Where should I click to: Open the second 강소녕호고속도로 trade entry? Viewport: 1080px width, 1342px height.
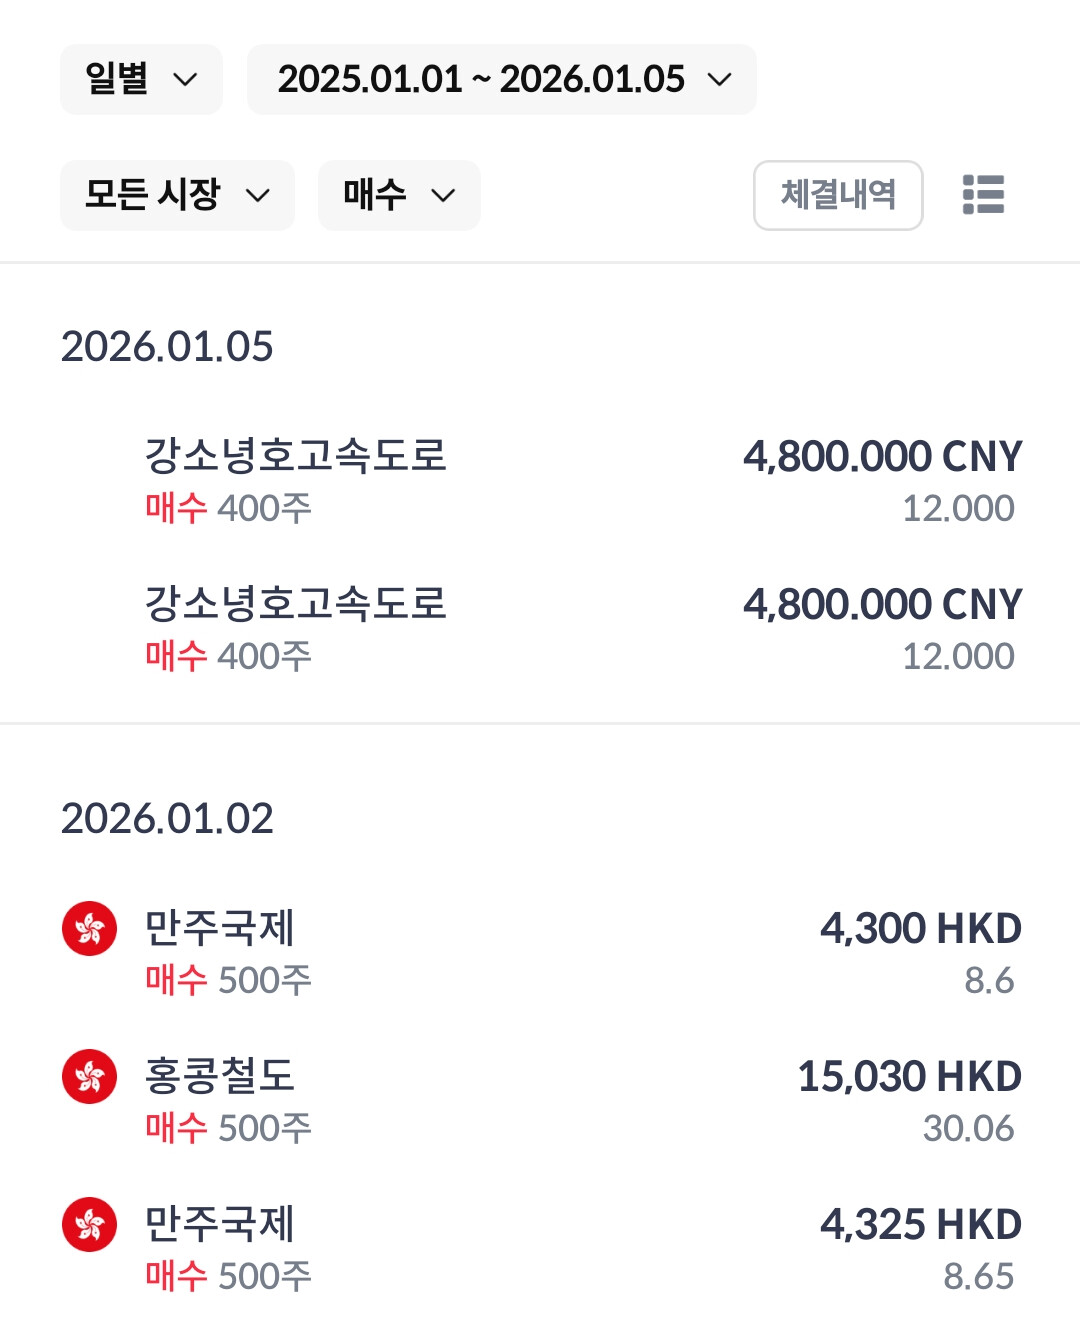point(296,604)
